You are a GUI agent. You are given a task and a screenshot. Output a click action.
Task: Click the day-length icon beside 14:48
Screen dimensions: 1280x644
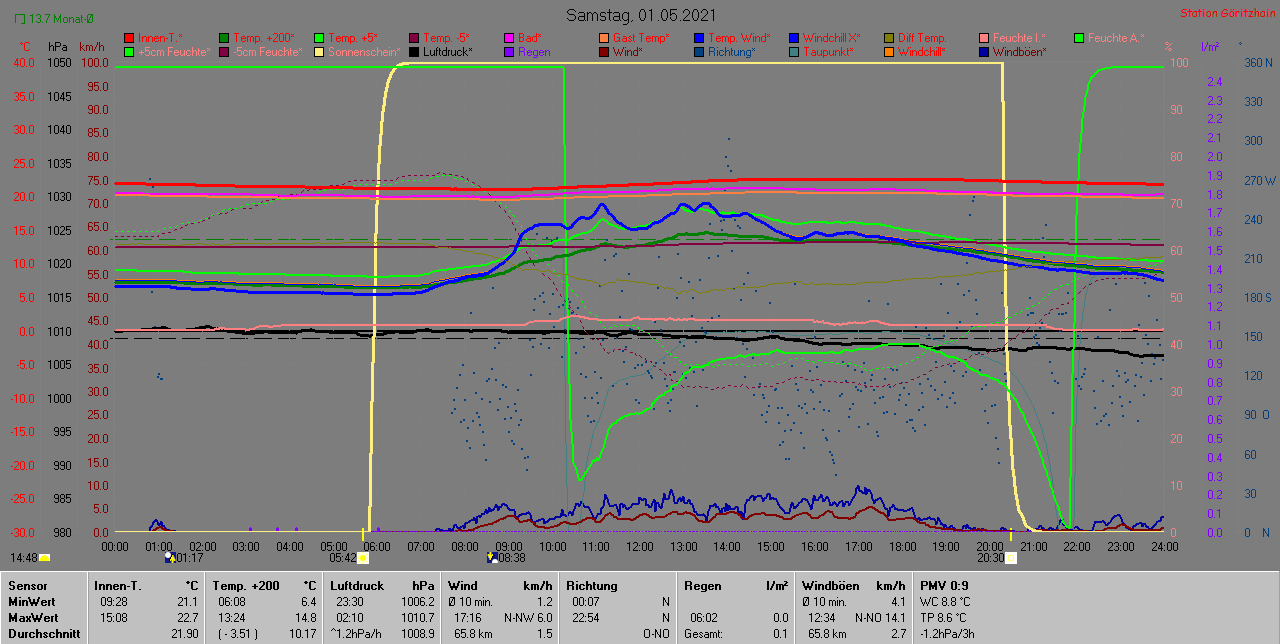[44, 558]
